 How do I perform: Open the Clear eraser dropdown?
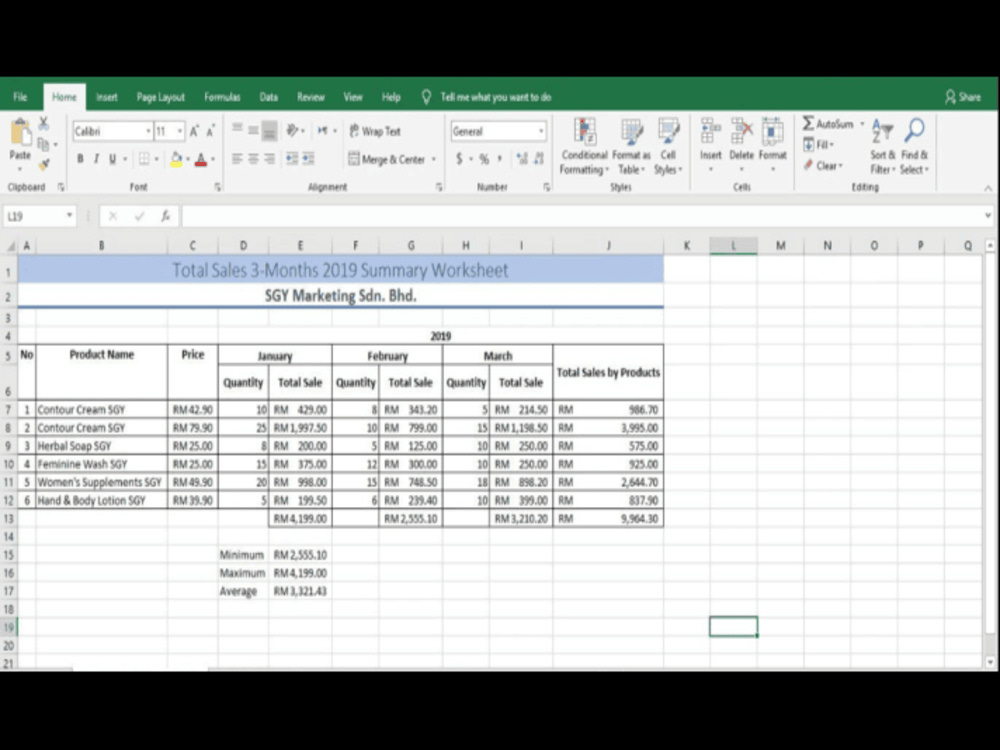coord(823,166)
